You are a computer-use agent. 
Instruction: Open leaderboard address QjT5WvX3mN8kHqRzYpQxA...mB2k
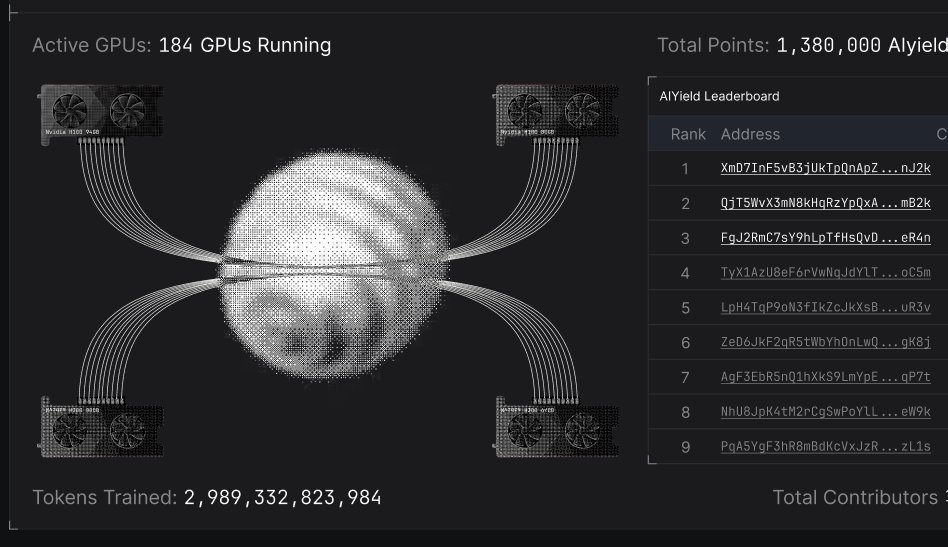(x=825, y=203)
